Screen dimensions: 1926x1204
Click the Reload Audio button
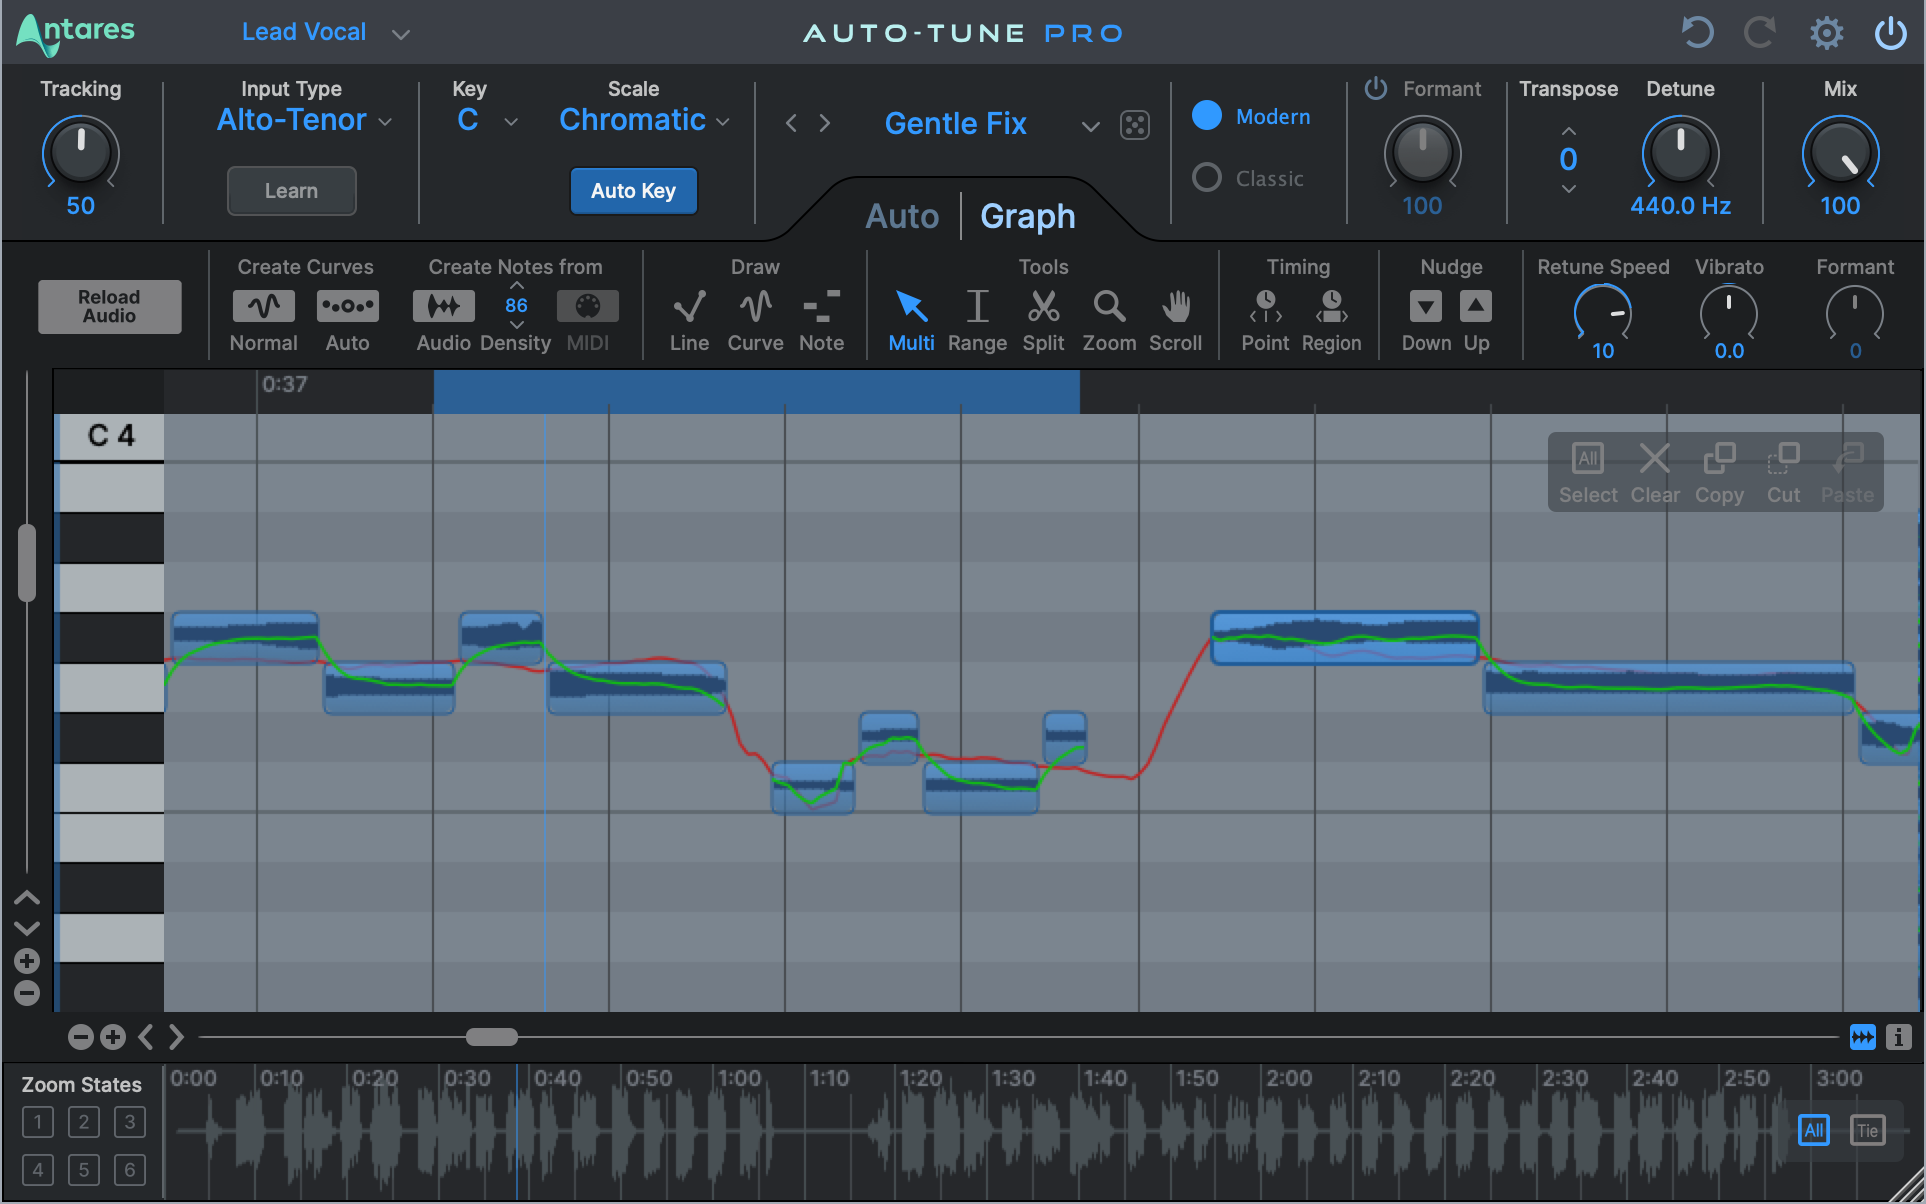click(x=109, y=306)
